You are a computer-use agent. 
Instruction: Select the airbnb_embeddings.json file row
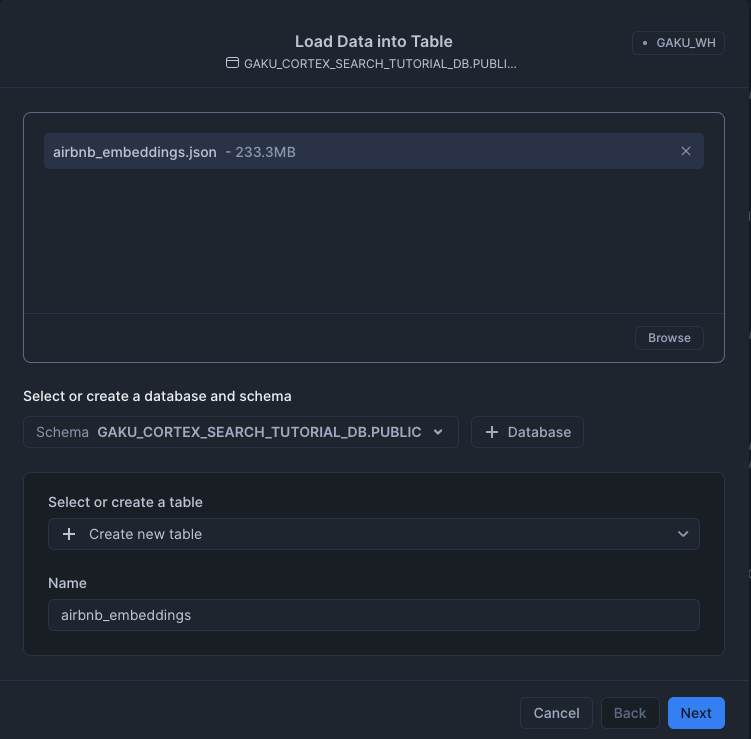pos(374,151)
